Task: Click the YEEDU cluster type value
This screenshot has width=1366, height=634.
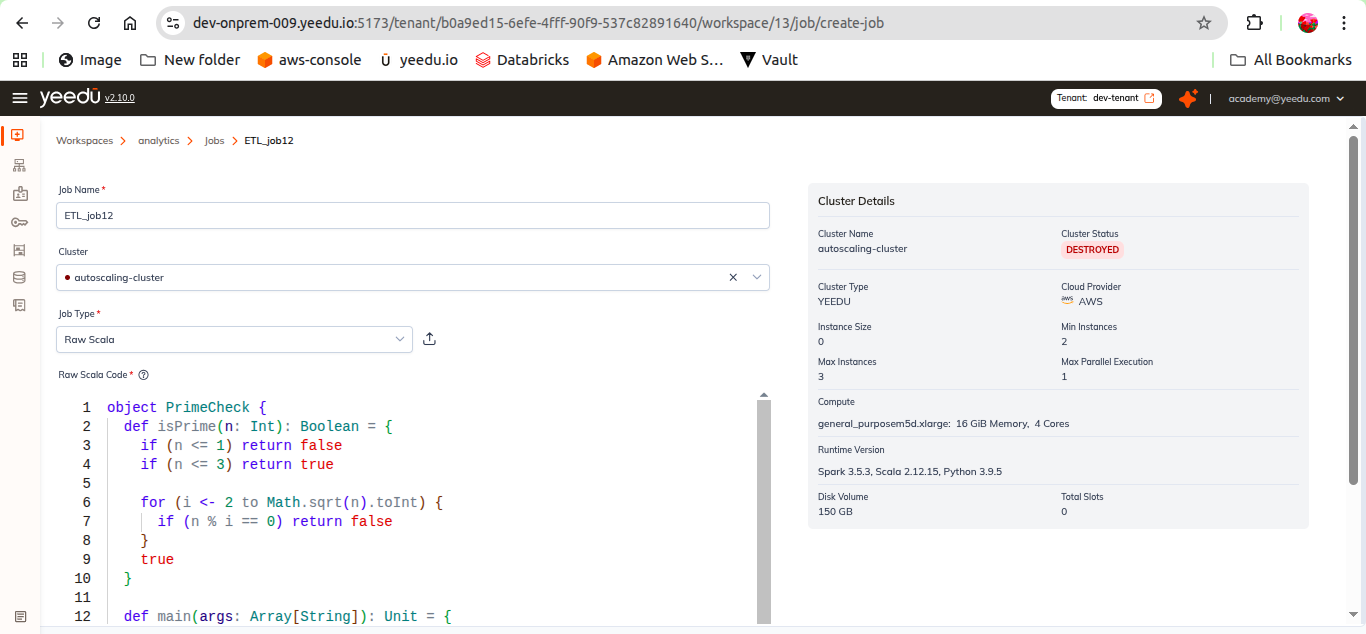Action: [x=834, y=301]
